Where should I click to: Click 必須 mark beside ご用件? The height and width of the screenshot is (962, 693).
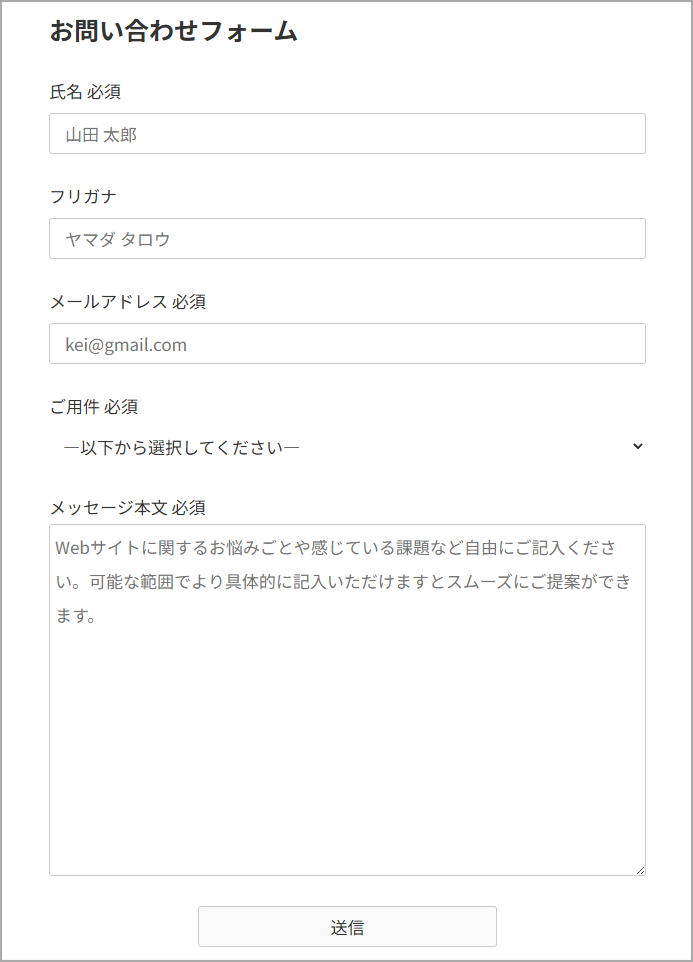[x=121, y=406]
